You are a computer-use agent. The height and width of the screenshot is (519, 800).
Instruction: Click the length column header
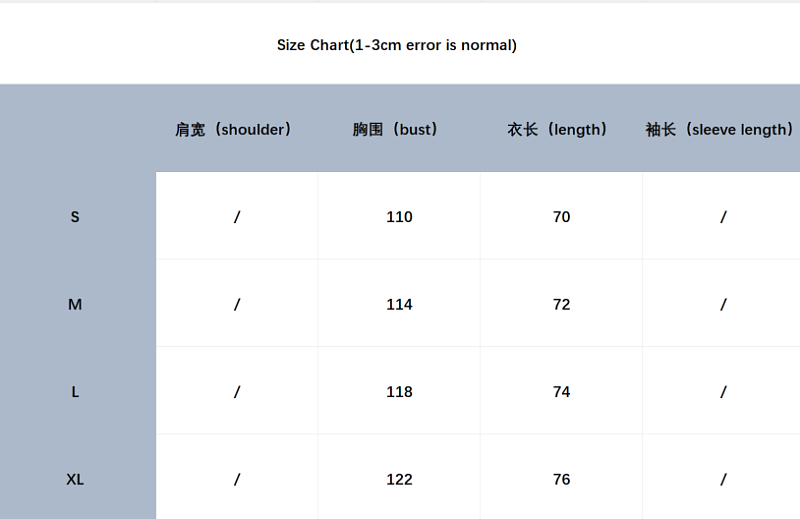(557, 130)
